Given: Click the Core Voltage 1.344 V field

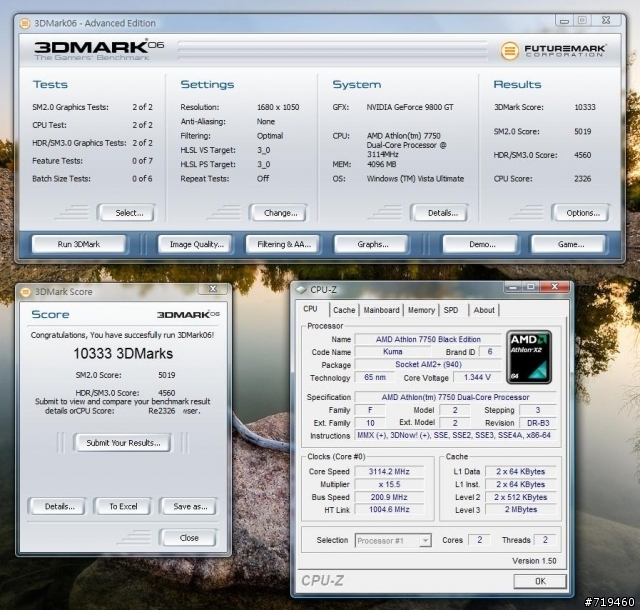Looking at the screenshot, I should click(477, 377).
